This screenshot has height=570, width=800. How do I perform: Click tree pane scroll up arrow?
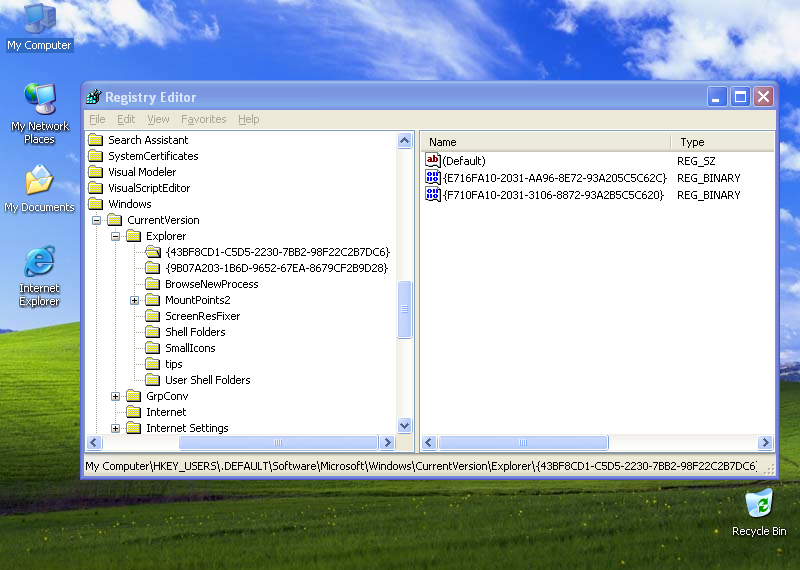(405, 140)
